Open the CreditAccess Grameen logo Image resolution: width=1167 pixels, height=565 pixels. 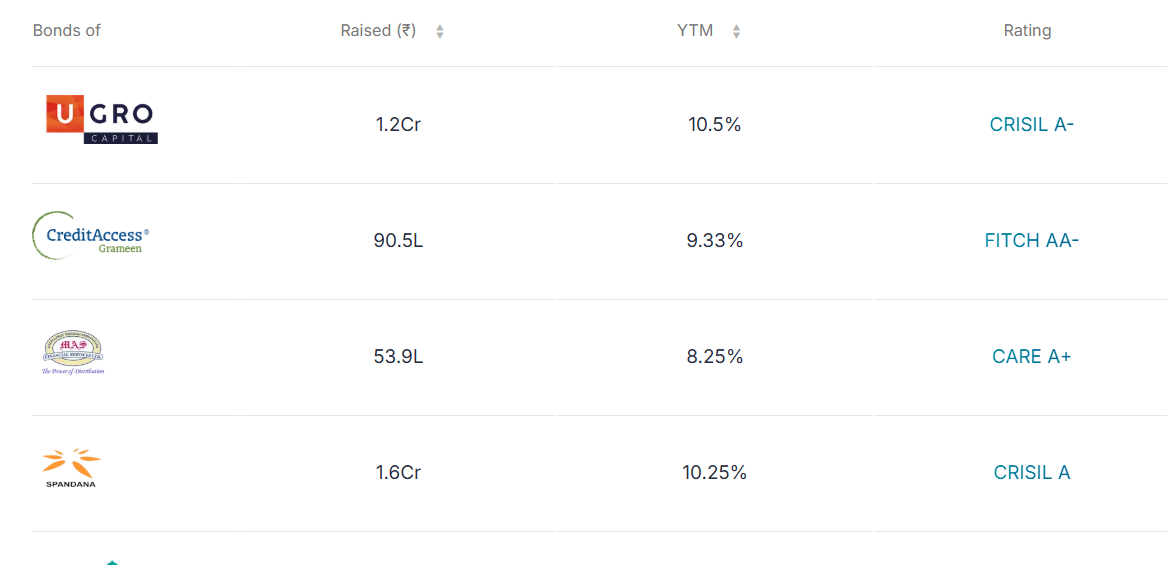(92, 235)
